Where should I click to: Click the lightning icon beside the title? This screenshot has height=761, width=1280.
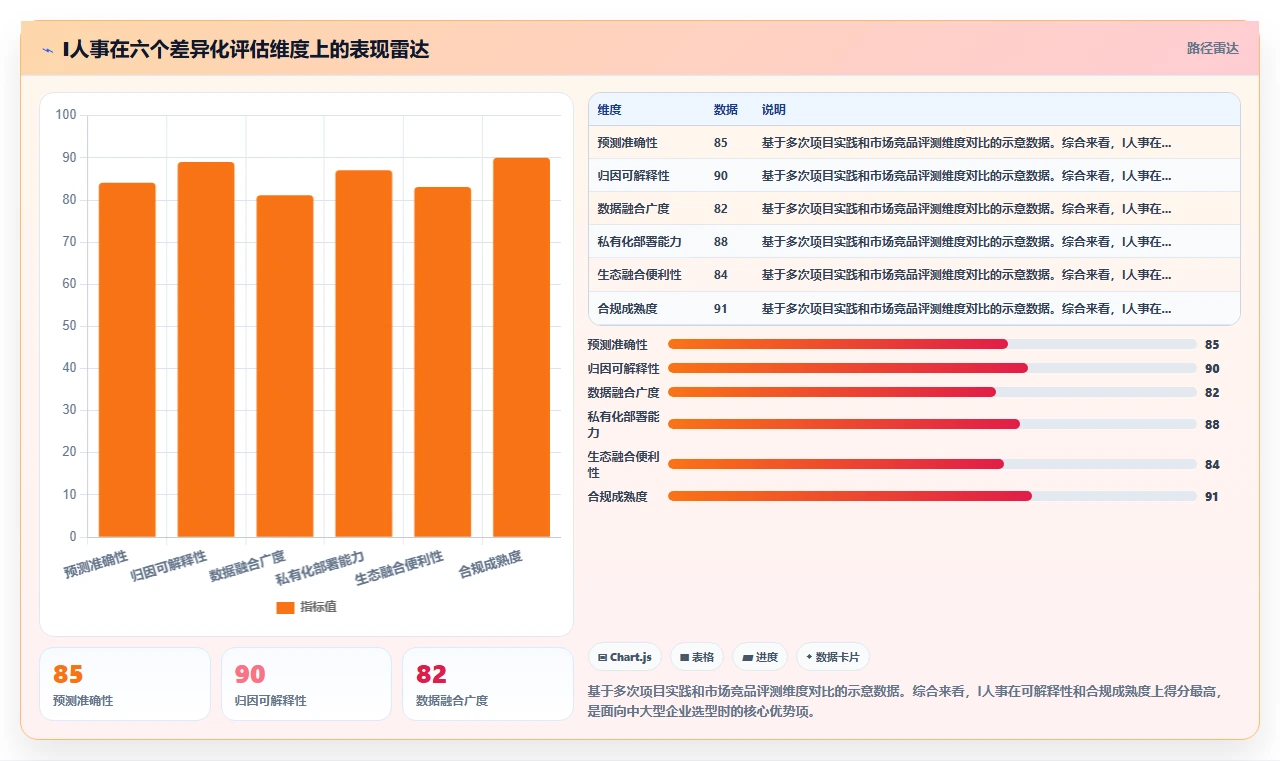coord(48,50)
